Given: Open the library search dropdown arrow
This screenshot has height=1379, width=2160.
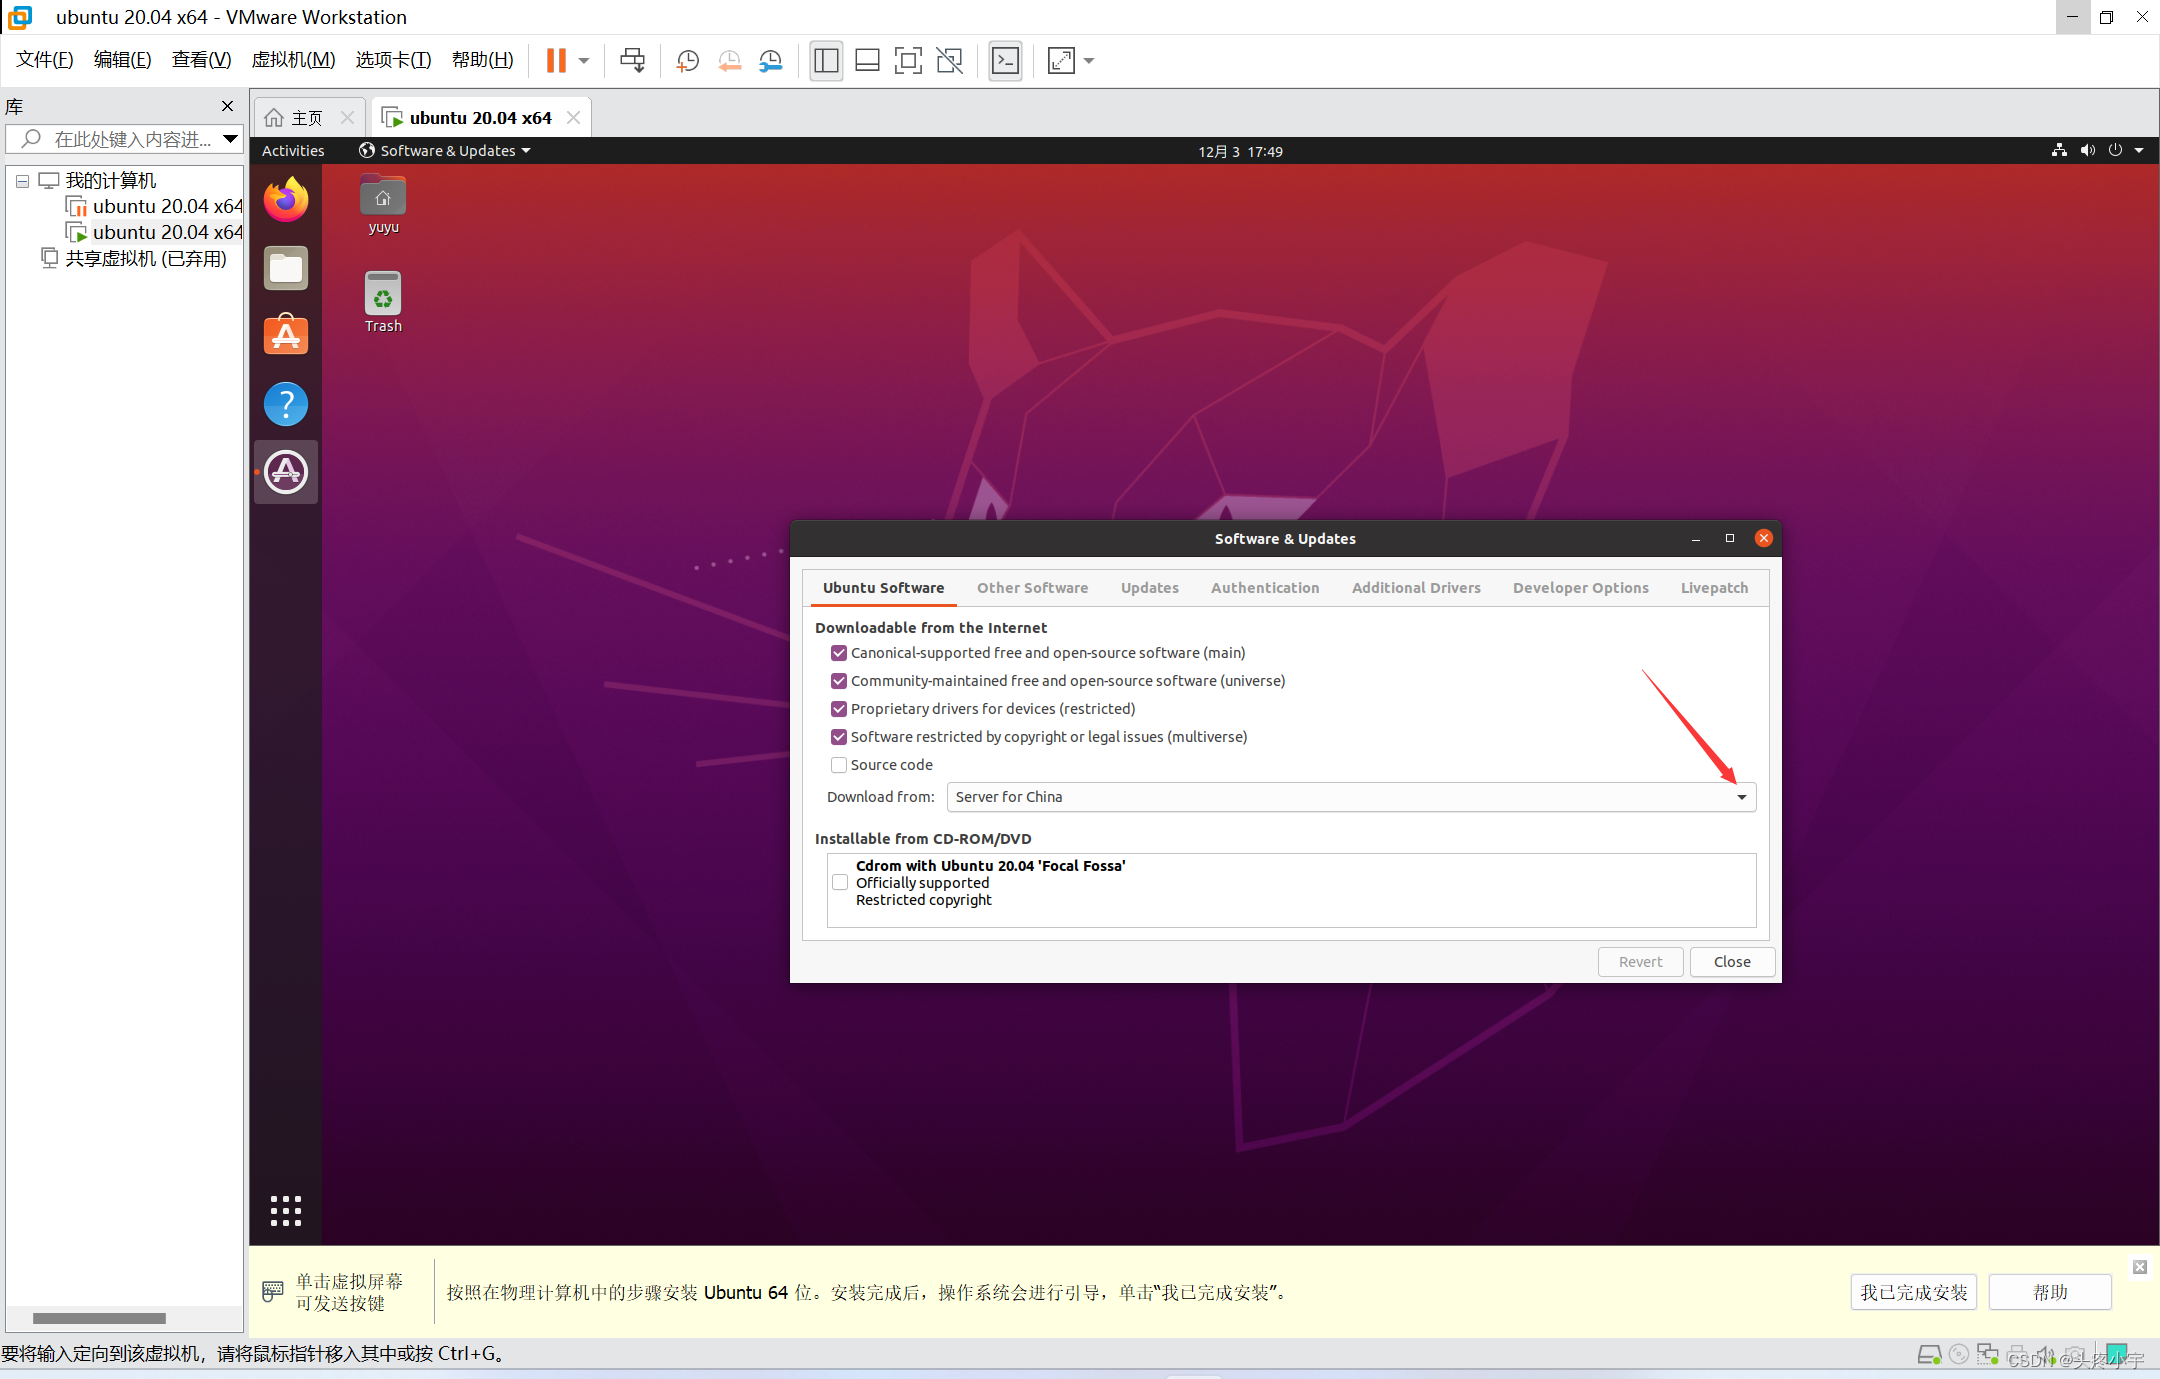Looking at the screenshot, I should 230,139.
